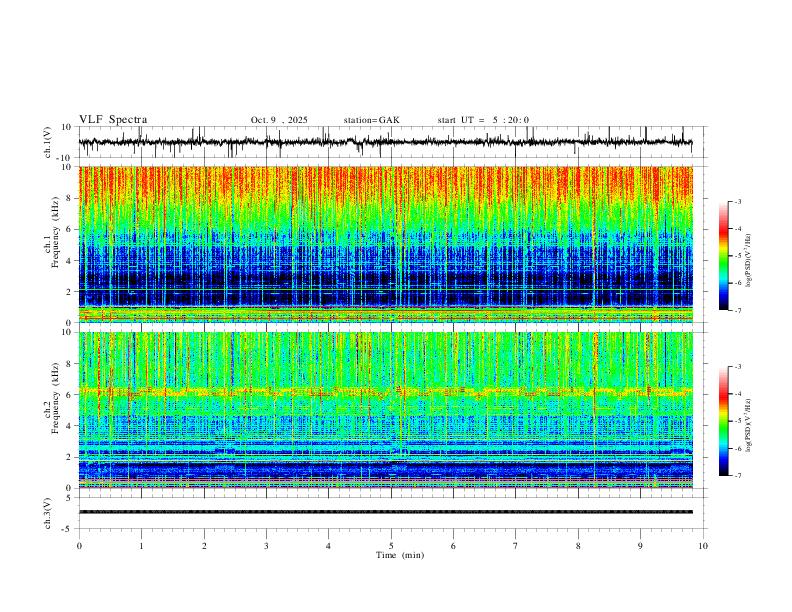
Task: Click the "-4" label on ch.2 color scale
Action: [x=738, y=394]
